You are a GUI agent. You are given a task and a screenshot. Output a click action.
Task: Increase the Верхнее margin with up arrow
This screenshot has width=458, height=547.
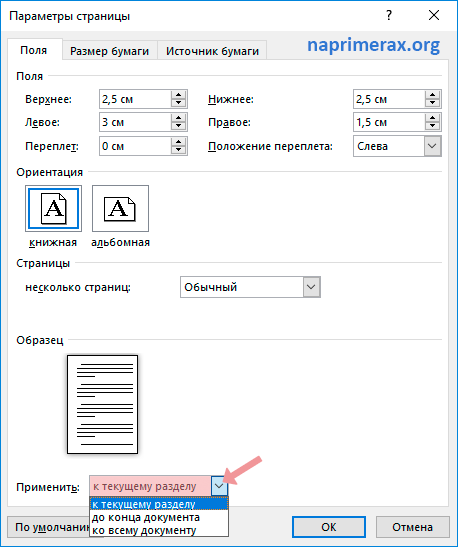tap(179, 95)
